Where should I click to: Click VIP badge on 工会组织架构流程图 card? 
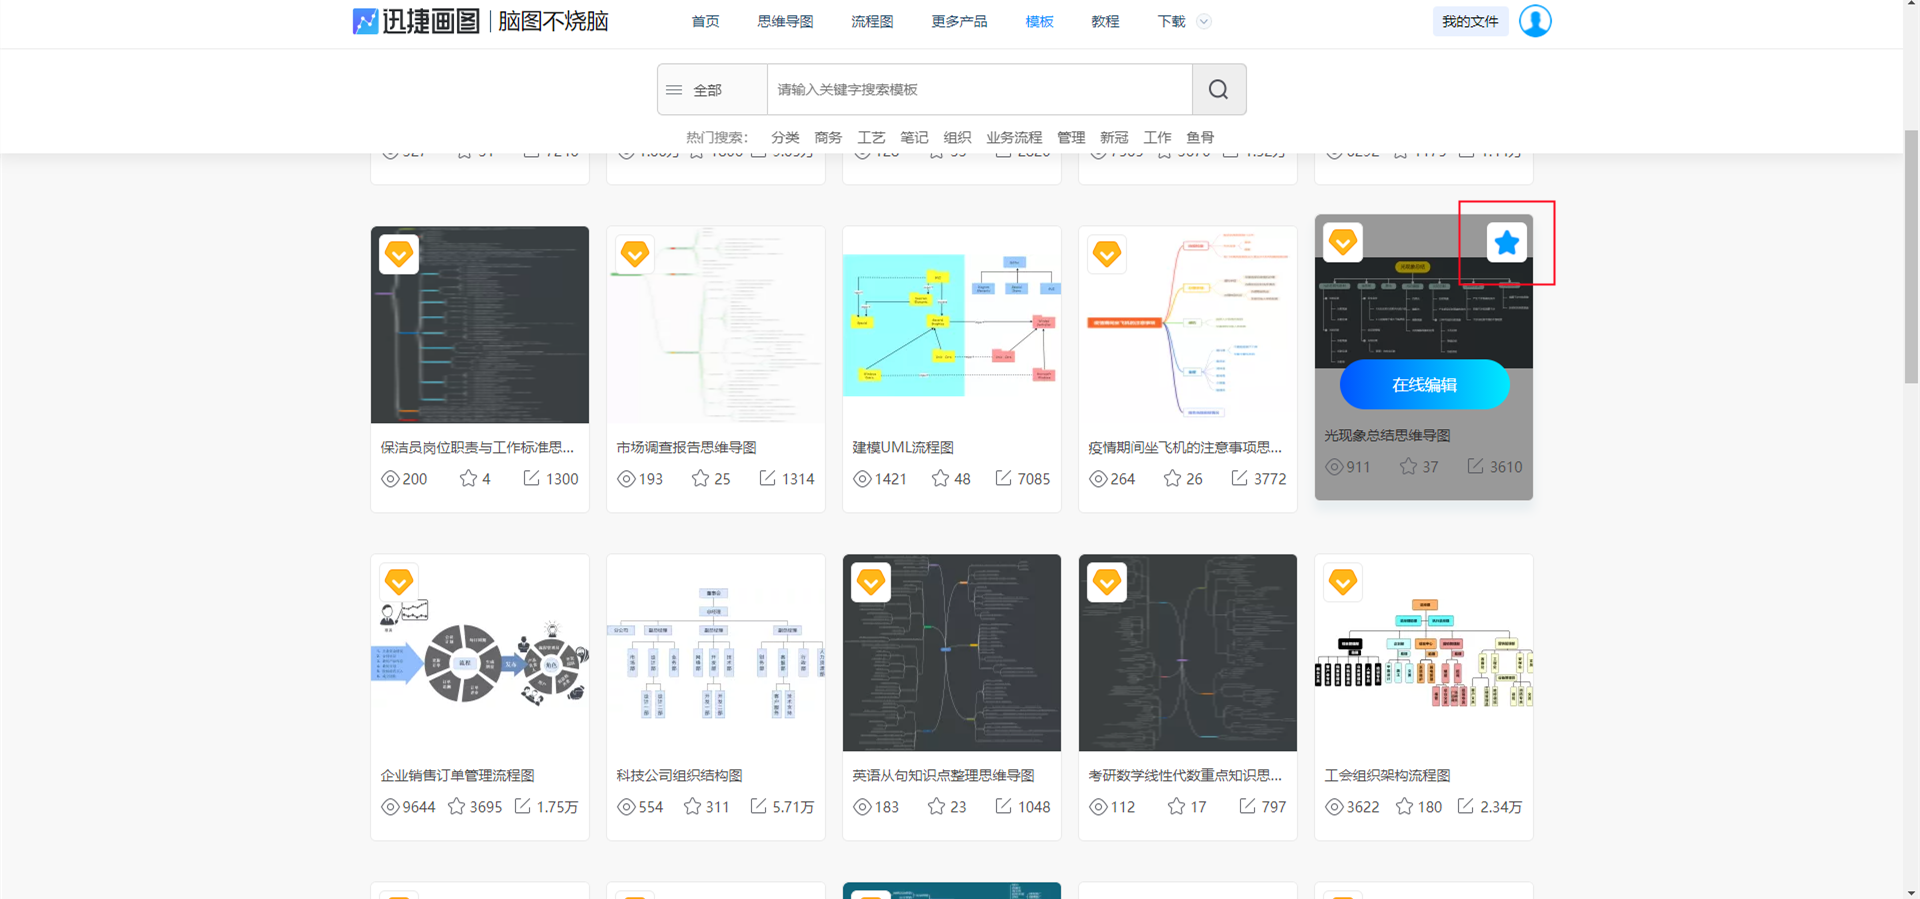pos(1343,582)
